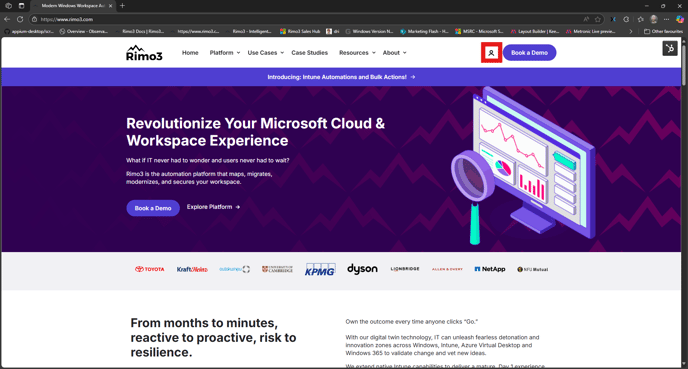Open the Intune Automations announcement banner

click(x=341, y=77)
